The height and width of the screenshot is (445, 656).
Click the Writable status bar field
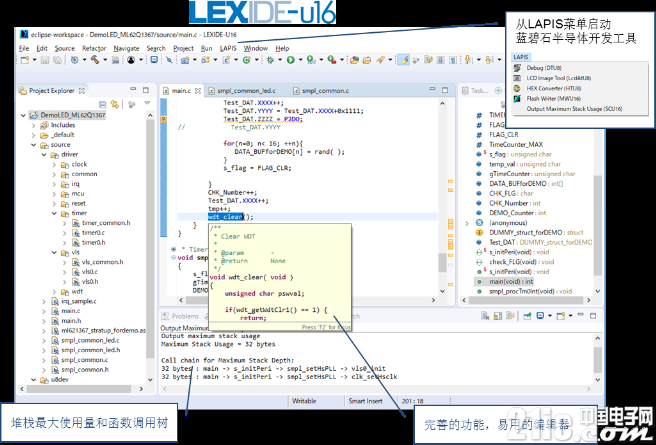pos(304,401)
